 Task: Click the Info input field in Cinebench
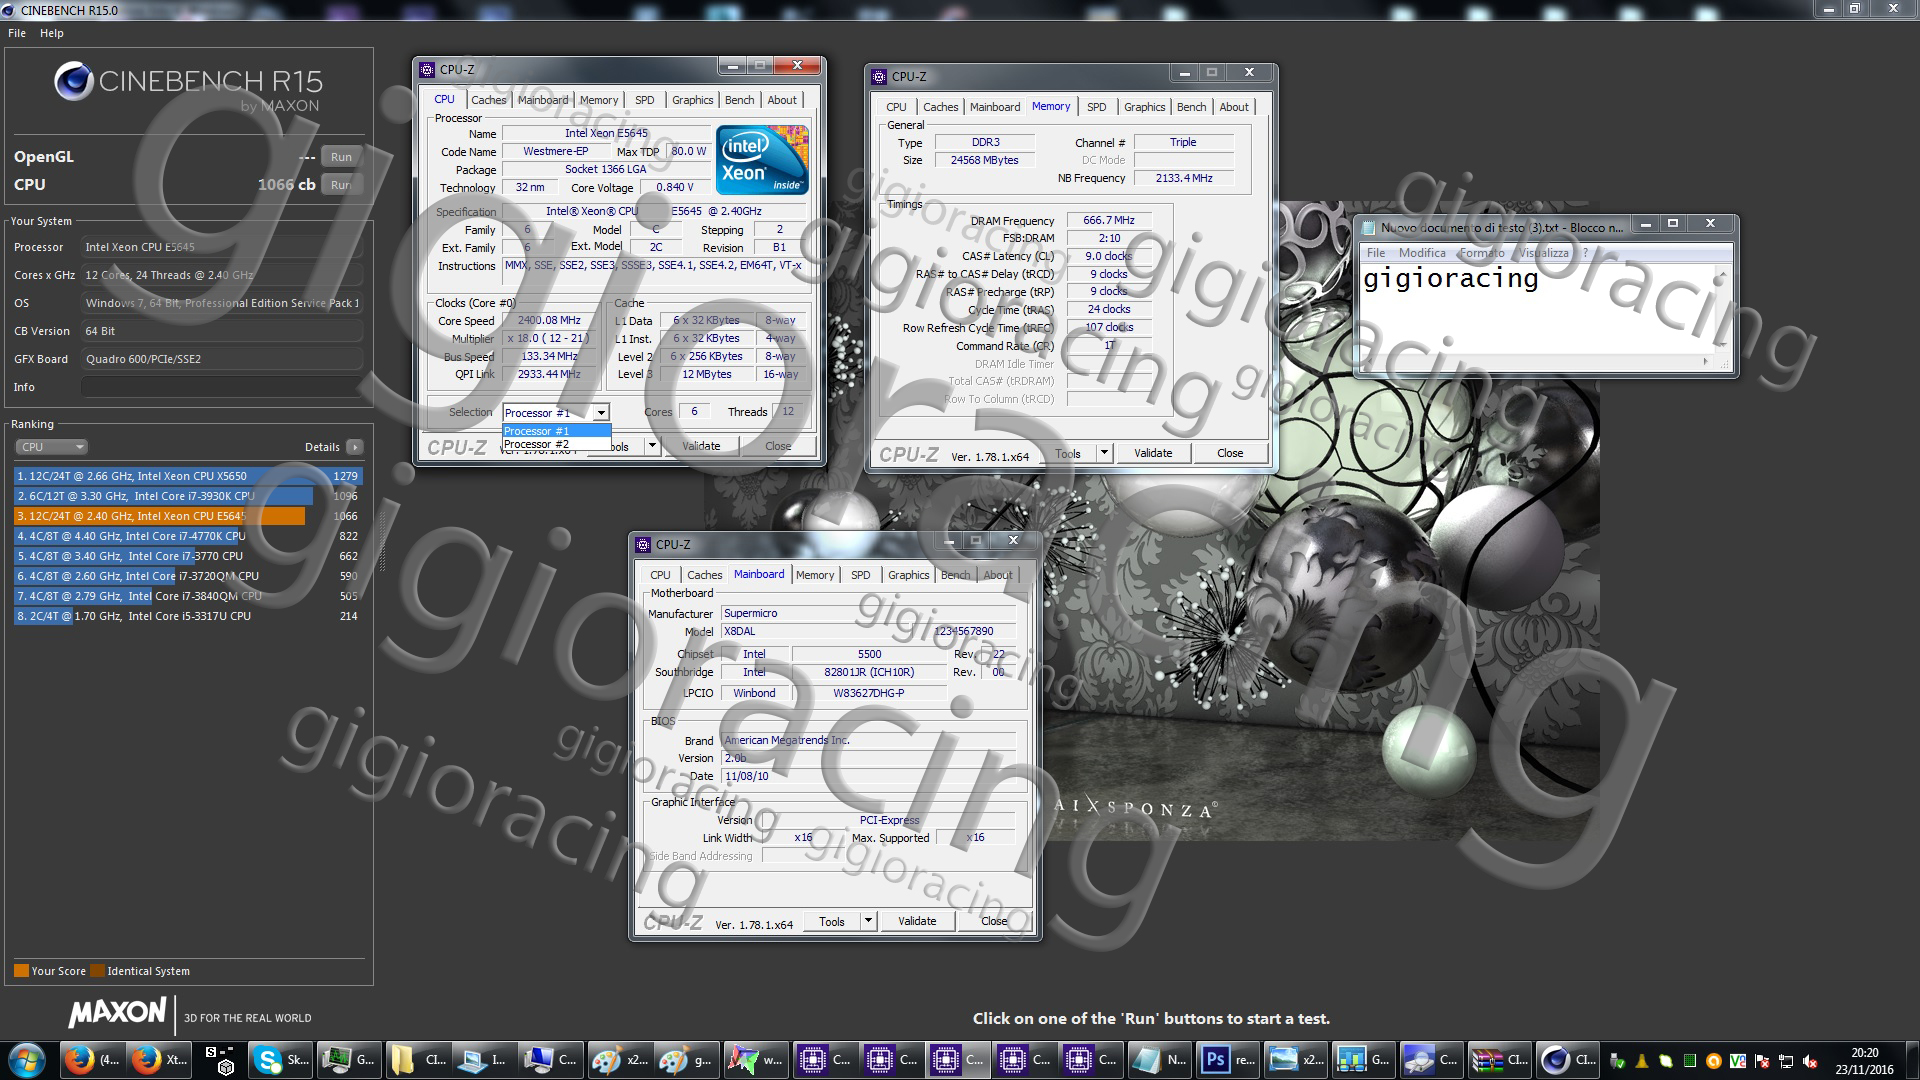point(221,387)
